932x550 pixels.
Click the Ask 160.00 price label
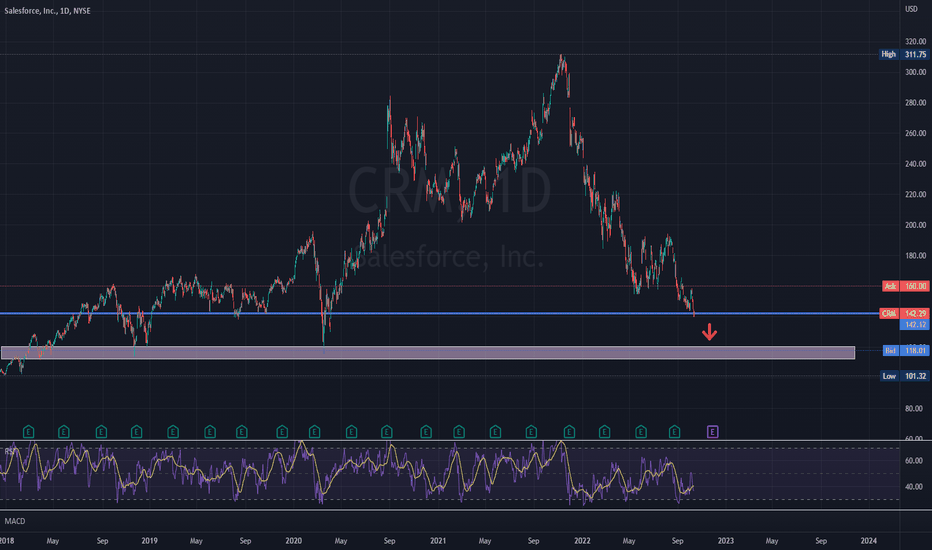(x=905, y=286)
